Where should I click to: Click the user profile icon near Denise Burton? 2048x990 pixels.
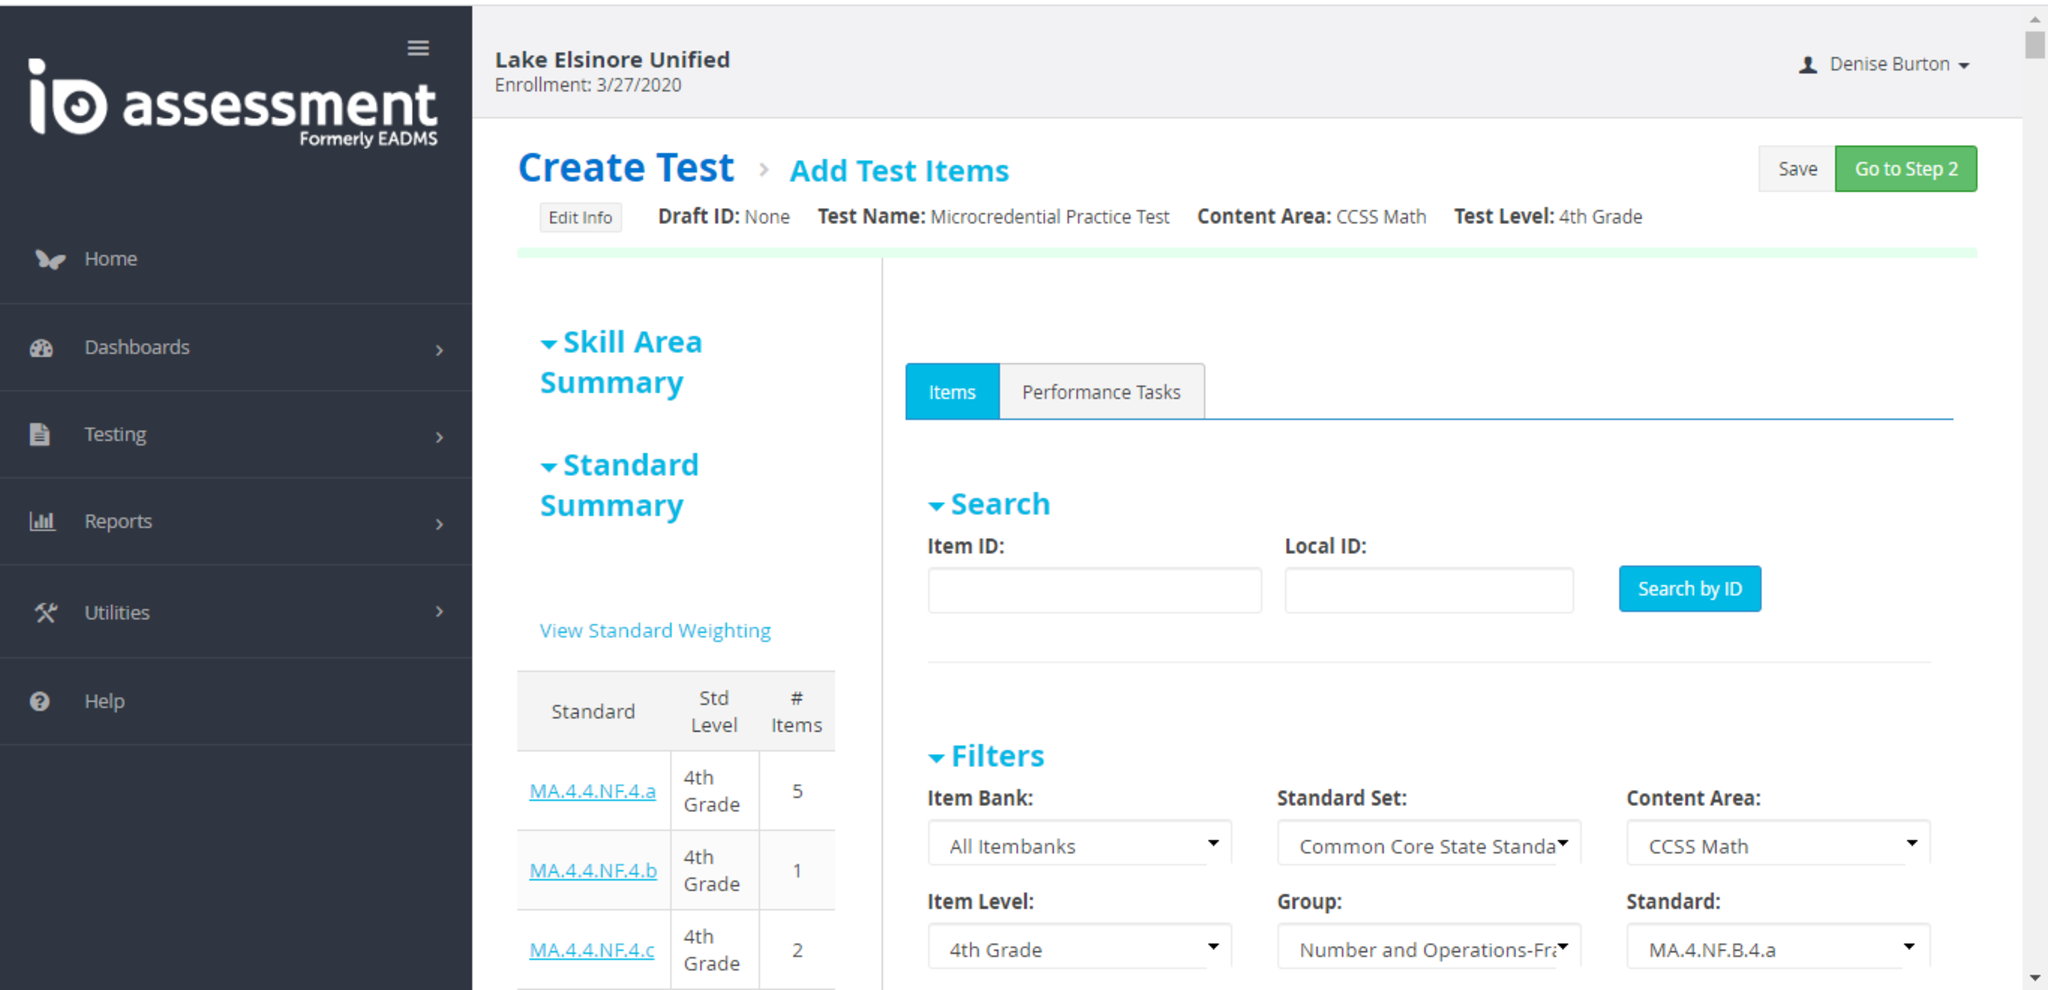[1807, 65]
